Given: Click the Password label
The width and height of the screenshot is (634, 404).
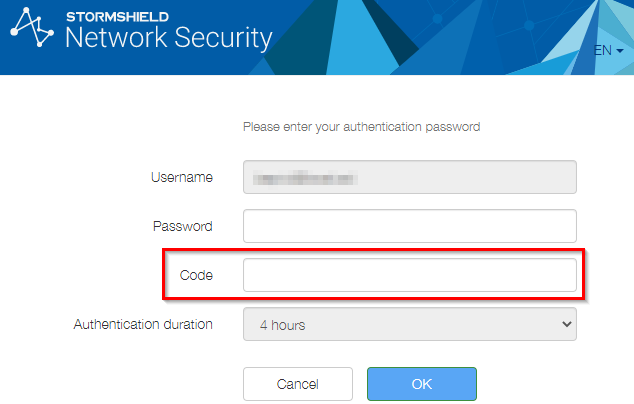Looking at the screenshot, I should coord(182,226).
